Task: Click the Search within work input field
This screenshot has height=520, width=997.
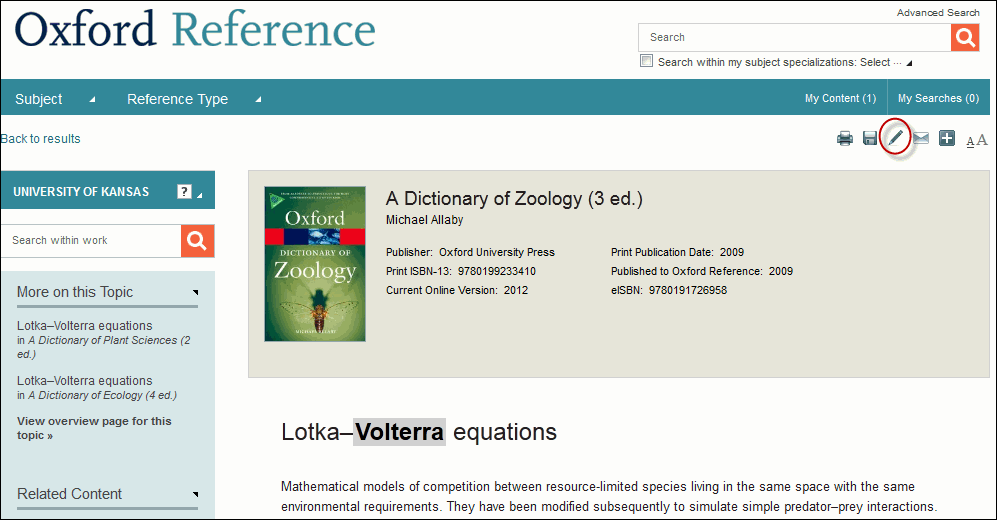Action: pyautogui.click(x=91, y=241)
